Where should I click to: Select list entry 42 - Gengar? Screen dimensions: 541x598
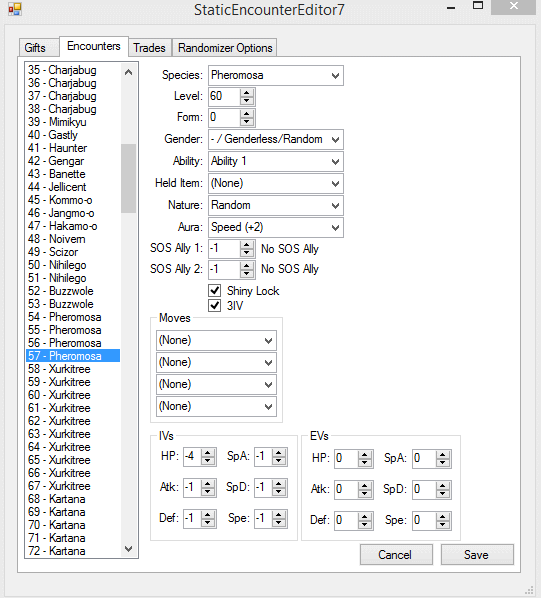pyautogui.click(x=73, y=161)
